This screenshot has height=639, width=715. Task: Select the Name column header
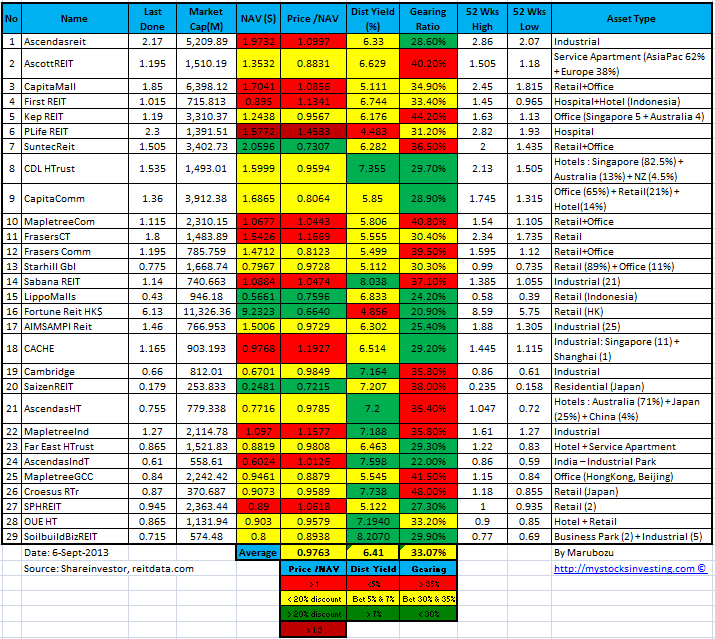pos(75,19)
